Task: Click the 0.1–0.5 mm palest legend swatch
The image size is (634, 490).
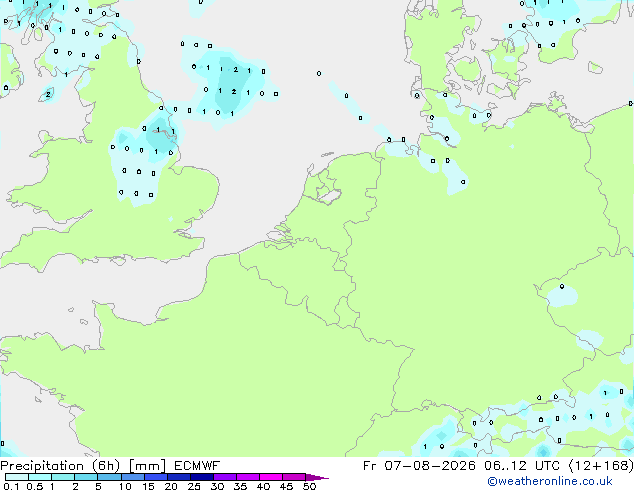Action: tap(17, 477)
